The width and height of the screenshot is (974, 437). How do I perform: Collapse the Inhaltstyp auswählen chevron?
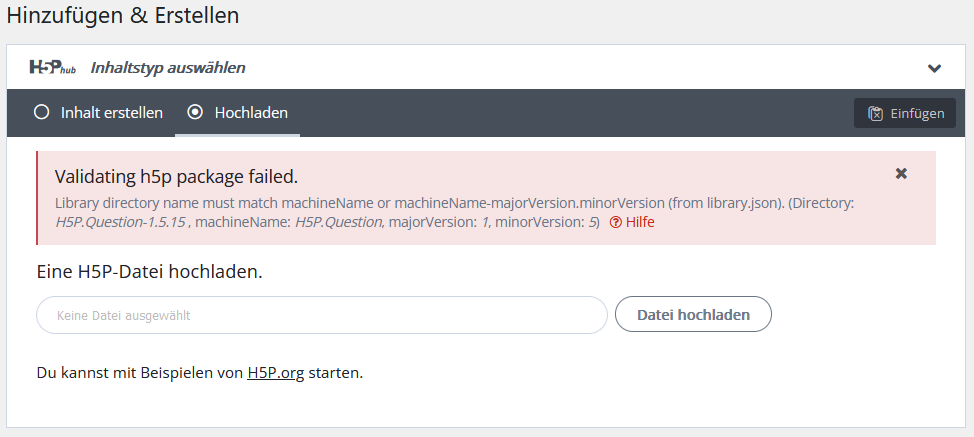pyautogui.click(x=934, y=68)
